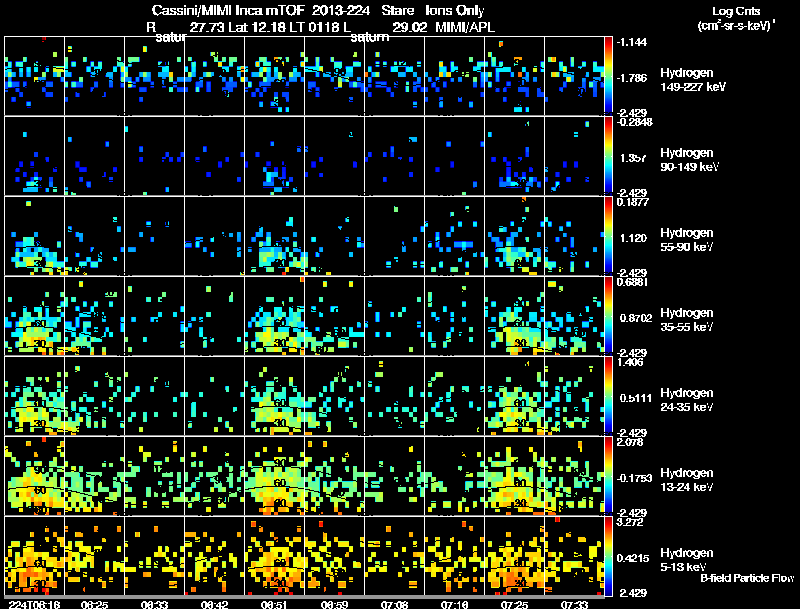Click the 3.272 color scale maximum value

630,522
